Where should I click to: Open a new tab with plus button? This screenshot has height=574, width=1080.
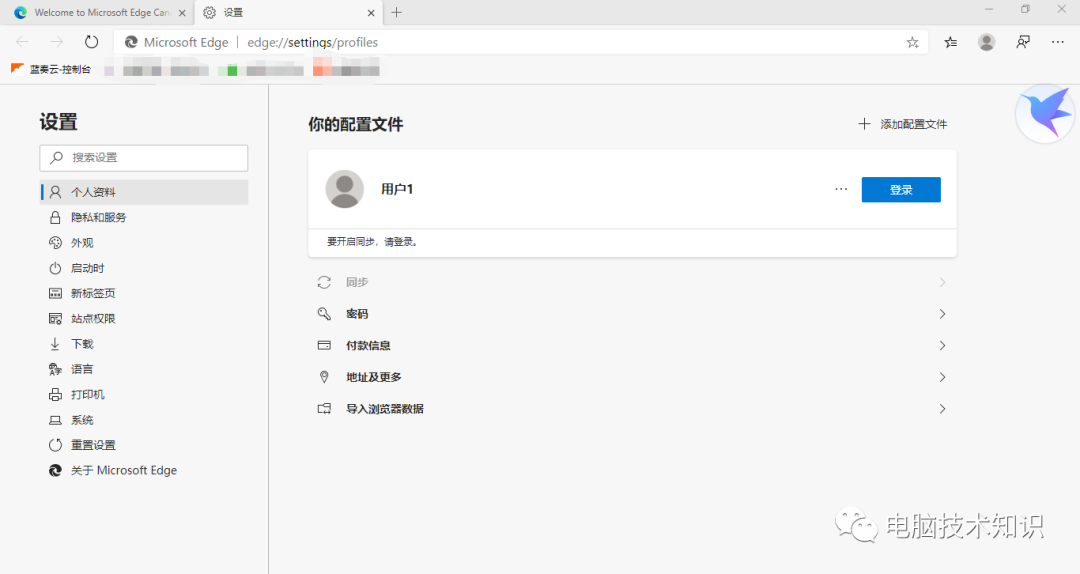coord(396,12)
